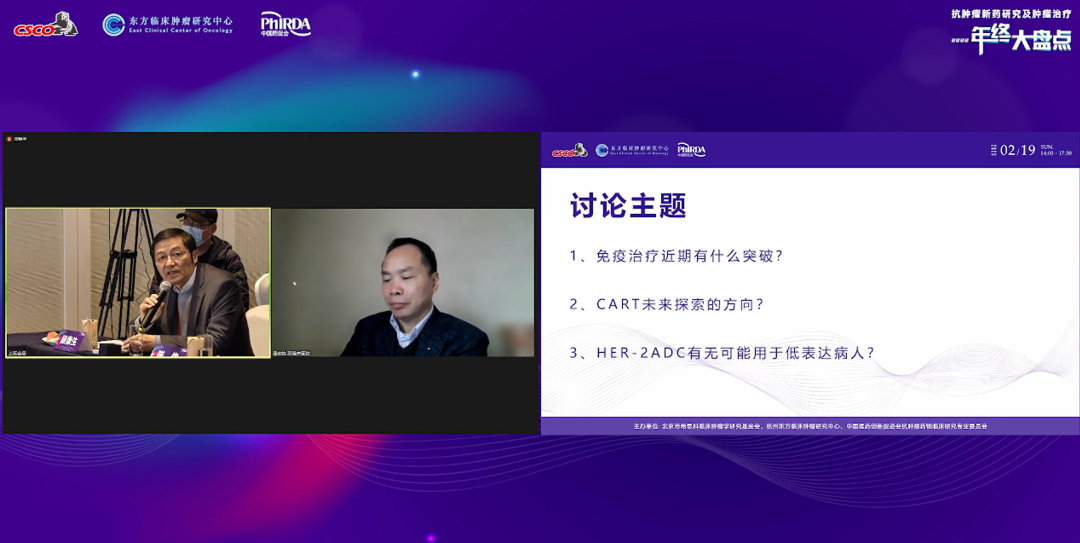This screenshot has height=543, width=1080.
Task: Click the 年终大盘点 title graphic
Action: coord(1020,39)
